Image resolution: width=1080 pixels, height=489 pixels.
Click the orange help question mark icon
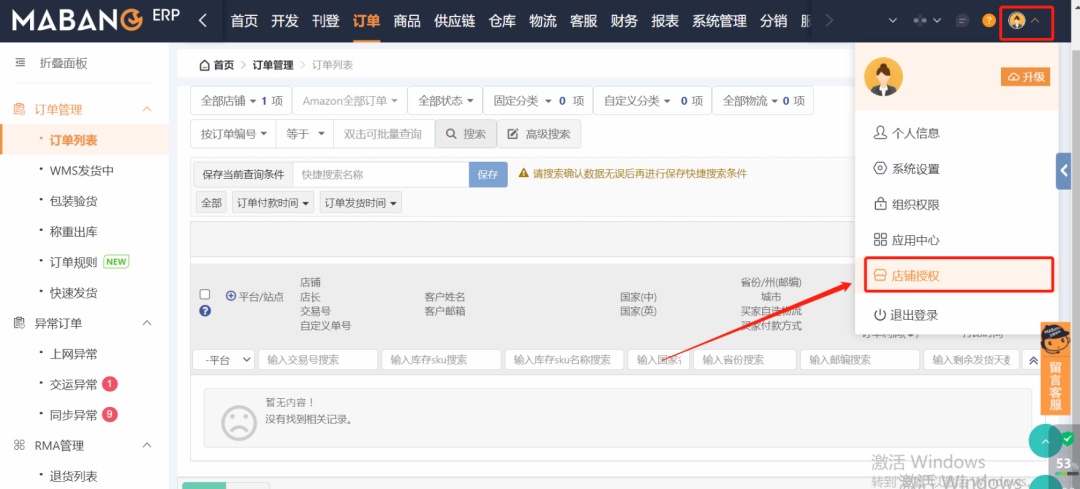(x=989, y=20)
